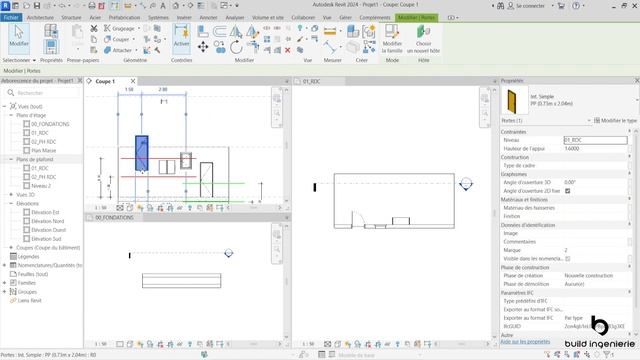
Task: Click Se connecter sign-in button
Action: point(526,6)
